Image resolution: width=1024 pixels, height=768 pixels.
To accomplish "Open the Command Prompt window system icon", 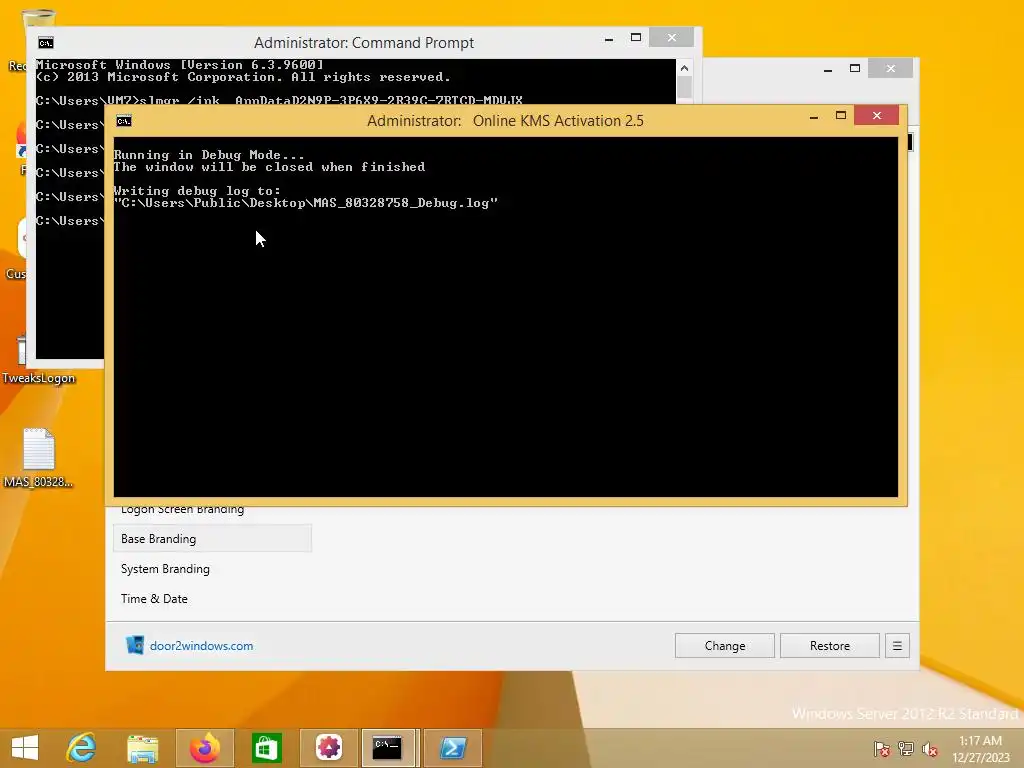I will click(46, 43).
